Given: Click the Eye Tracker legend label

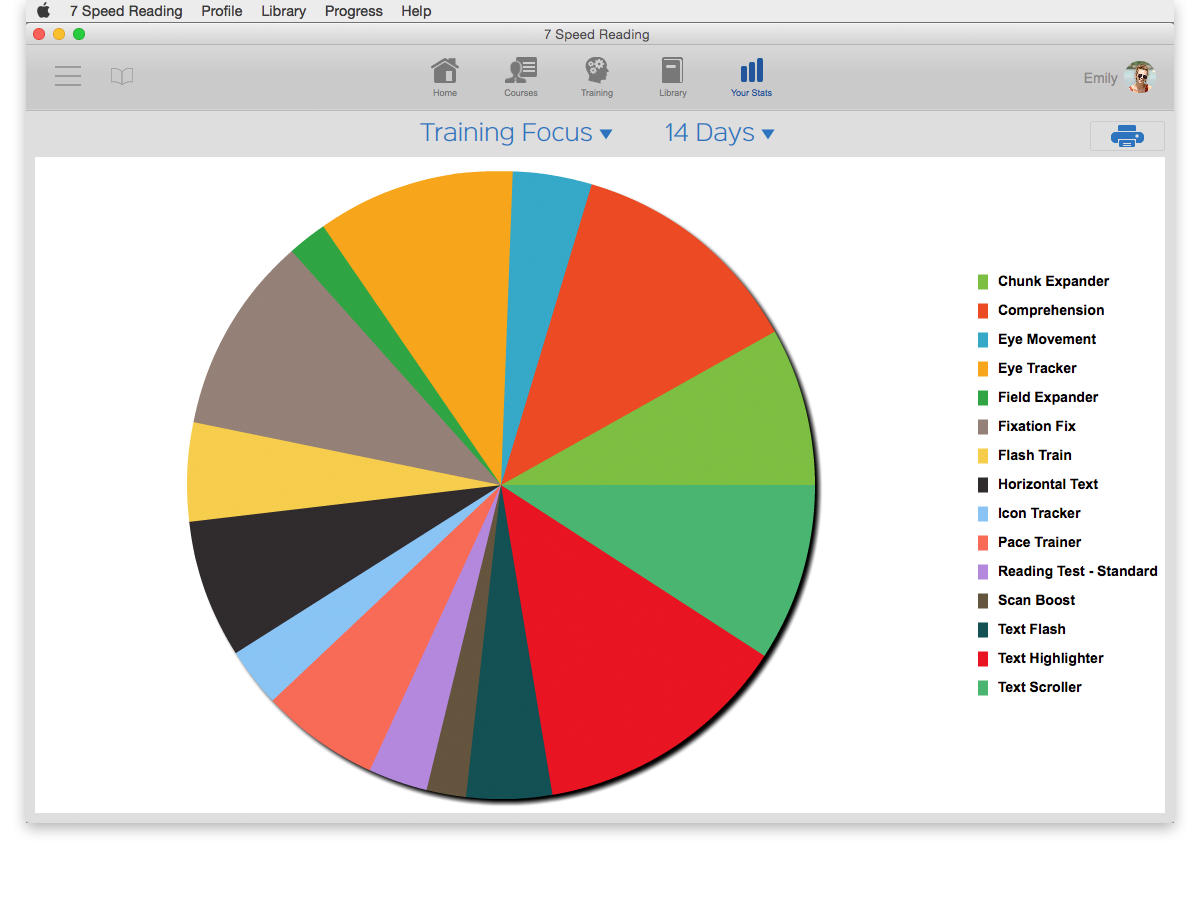Looking at the screenshot, I should click(x=1037, y=369).
